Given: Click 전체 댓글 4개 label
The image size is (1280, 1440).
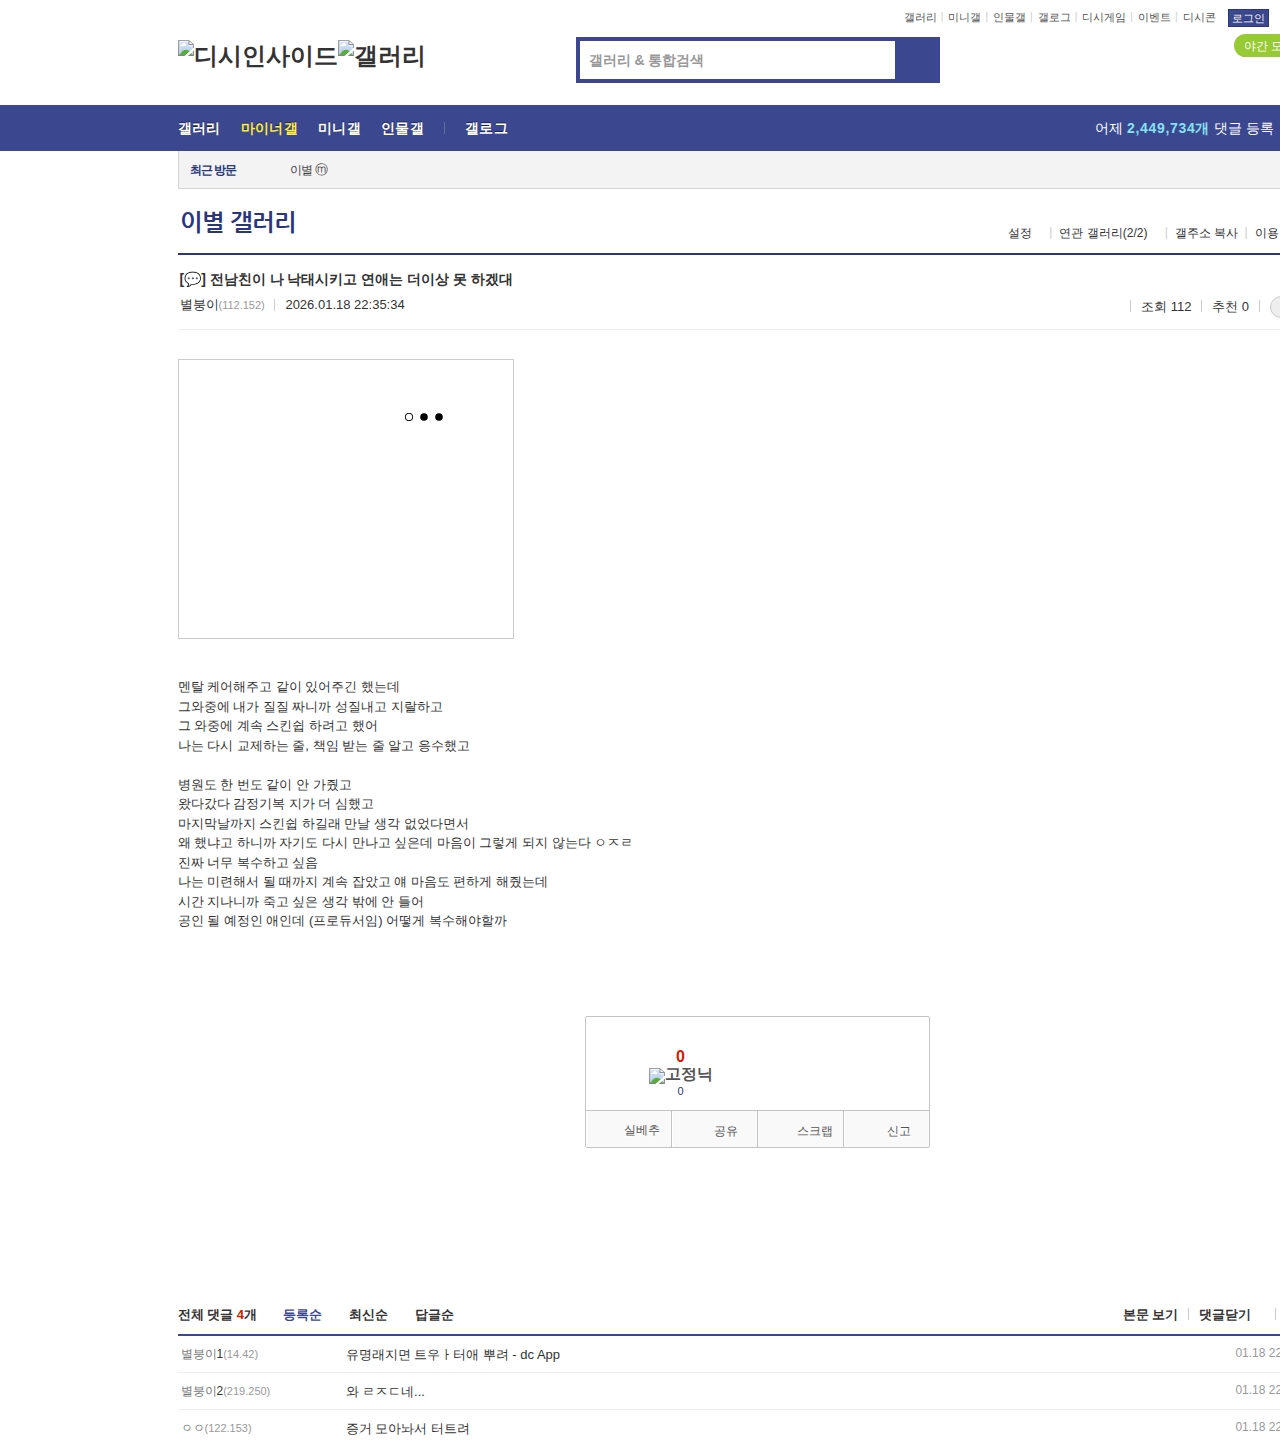Looking at the screenshot, I should click(x=217, y=1315).
